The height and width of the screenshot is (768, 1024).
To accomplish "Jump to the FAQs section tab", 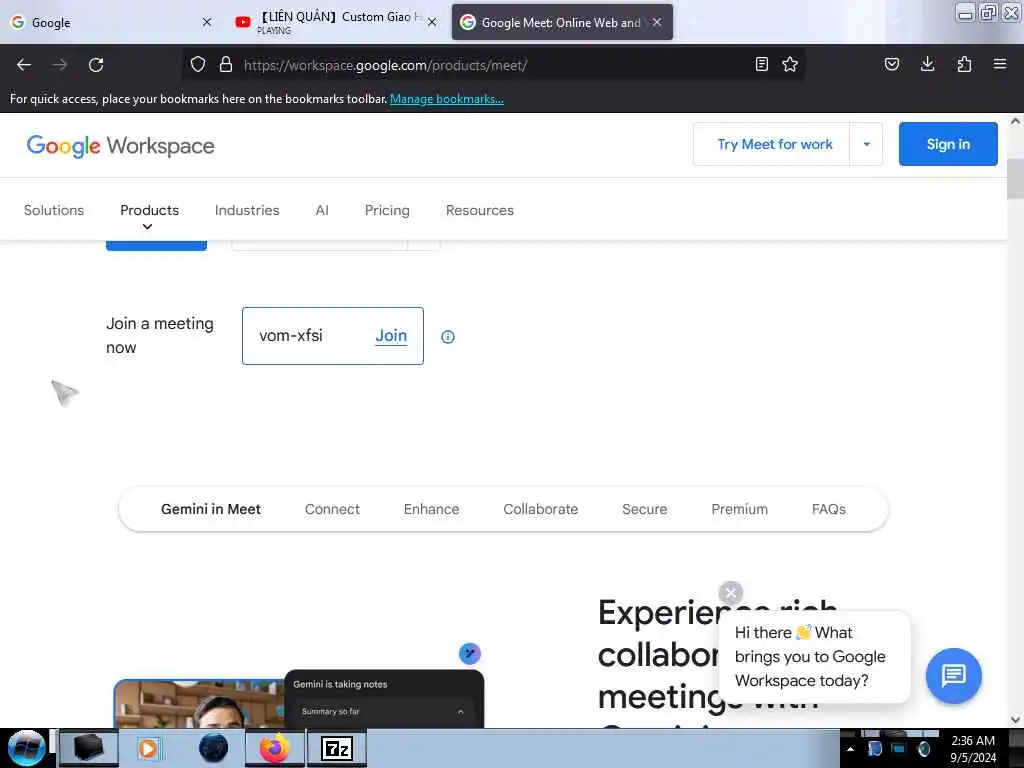I will [x=828, y=509].
